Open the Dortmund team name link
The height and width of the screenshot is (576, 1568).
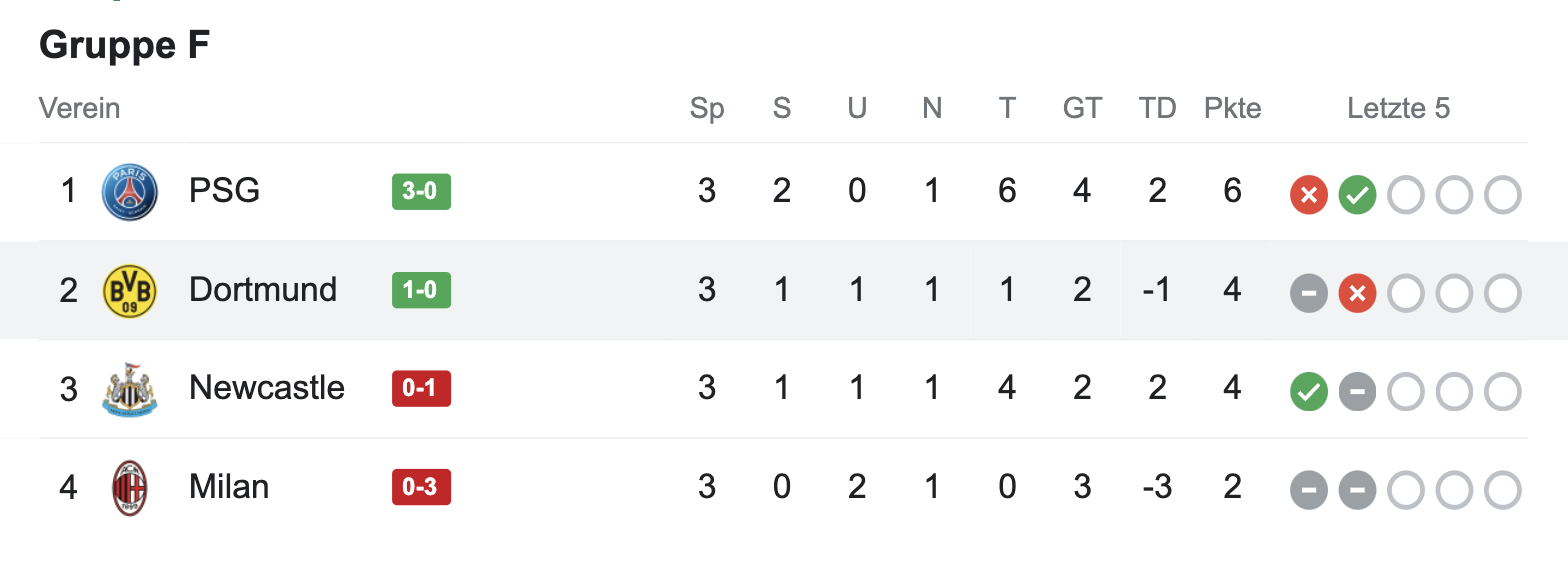pyautogui.click(x=262, y=289)
